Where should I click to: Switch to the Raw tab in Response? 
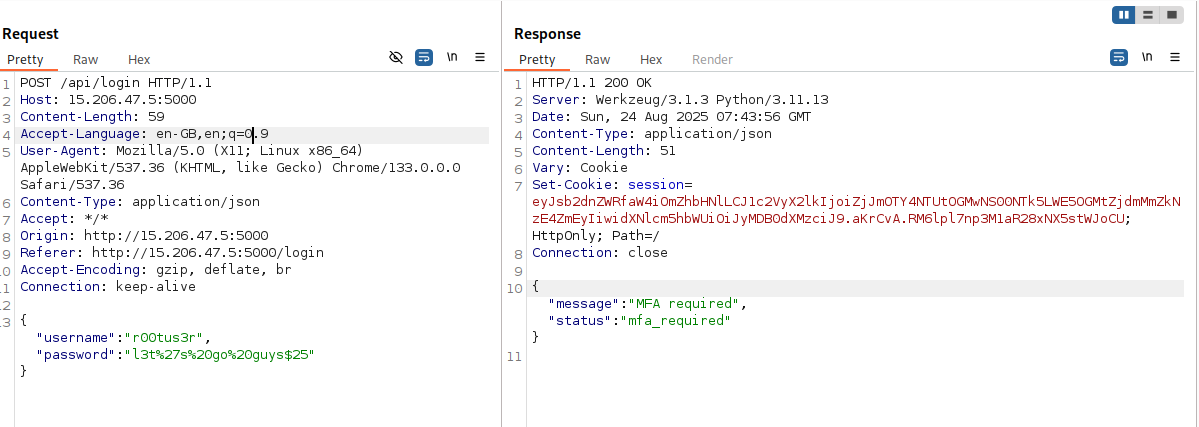coord(598,60)
